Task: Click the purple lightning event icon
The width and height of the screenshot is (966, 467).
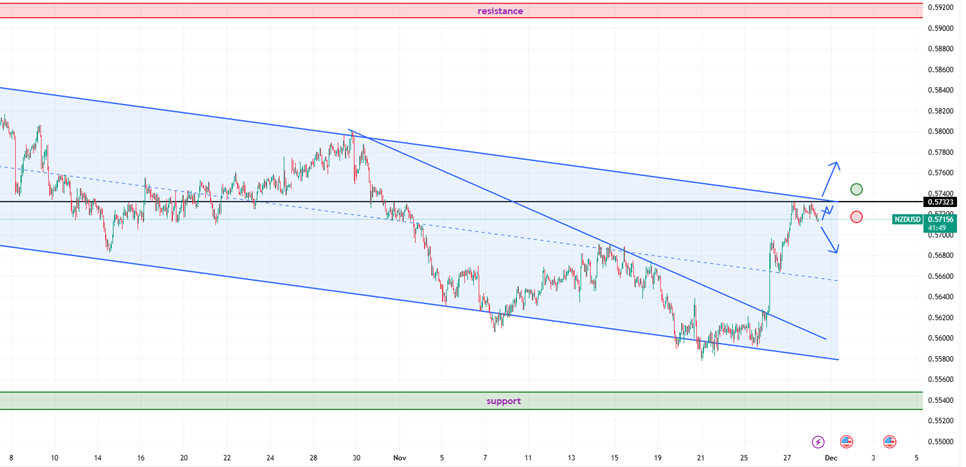Action: point(818,441)
